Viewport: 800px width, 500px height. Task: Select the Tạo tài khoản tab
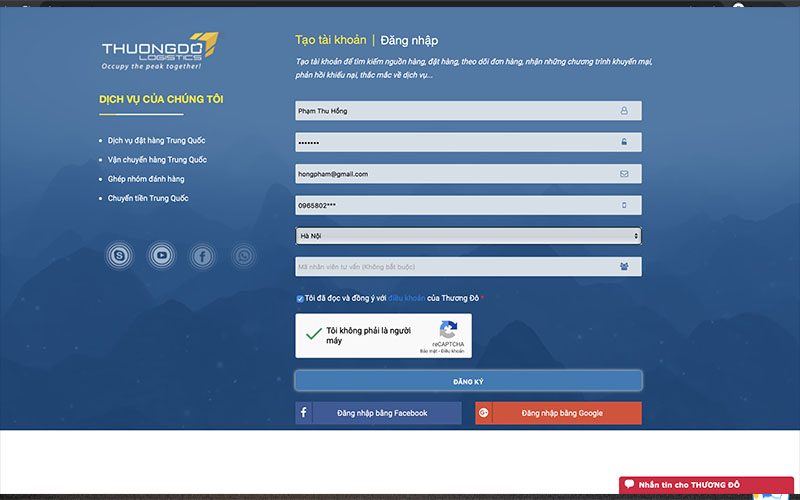pyautogui.click(x=331, y=40)
